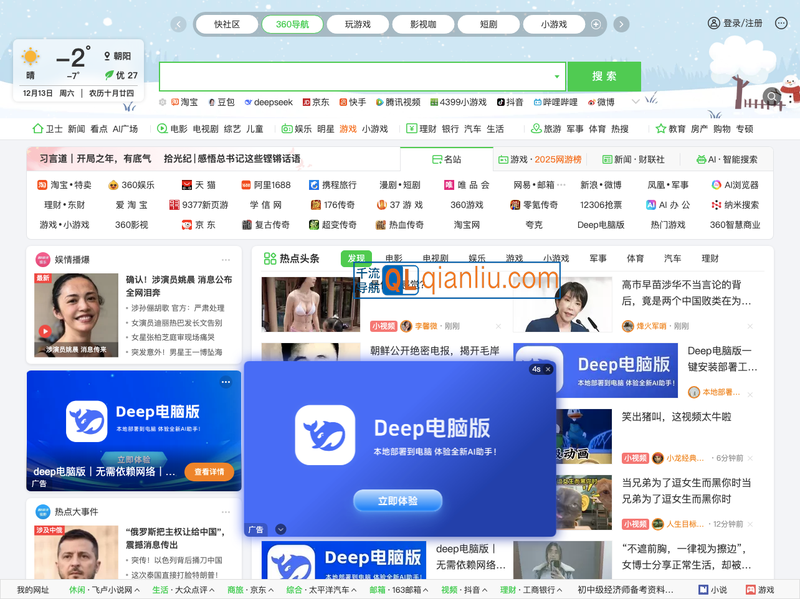Screen dimensions: 800x599
Task: Open the 京东 shortcut icon
Action: click(308, 101)
